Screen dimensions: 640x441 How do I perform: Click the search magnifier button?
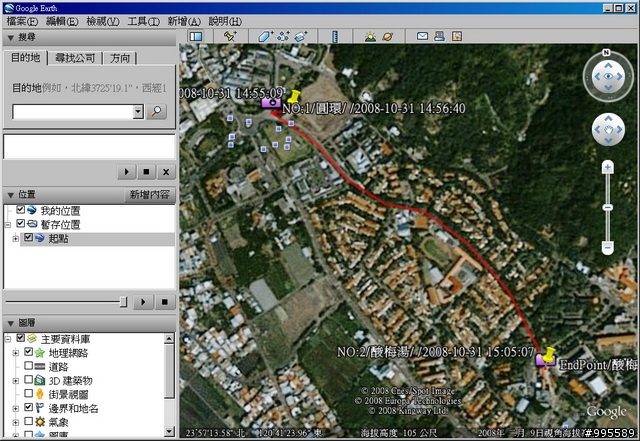156,111
